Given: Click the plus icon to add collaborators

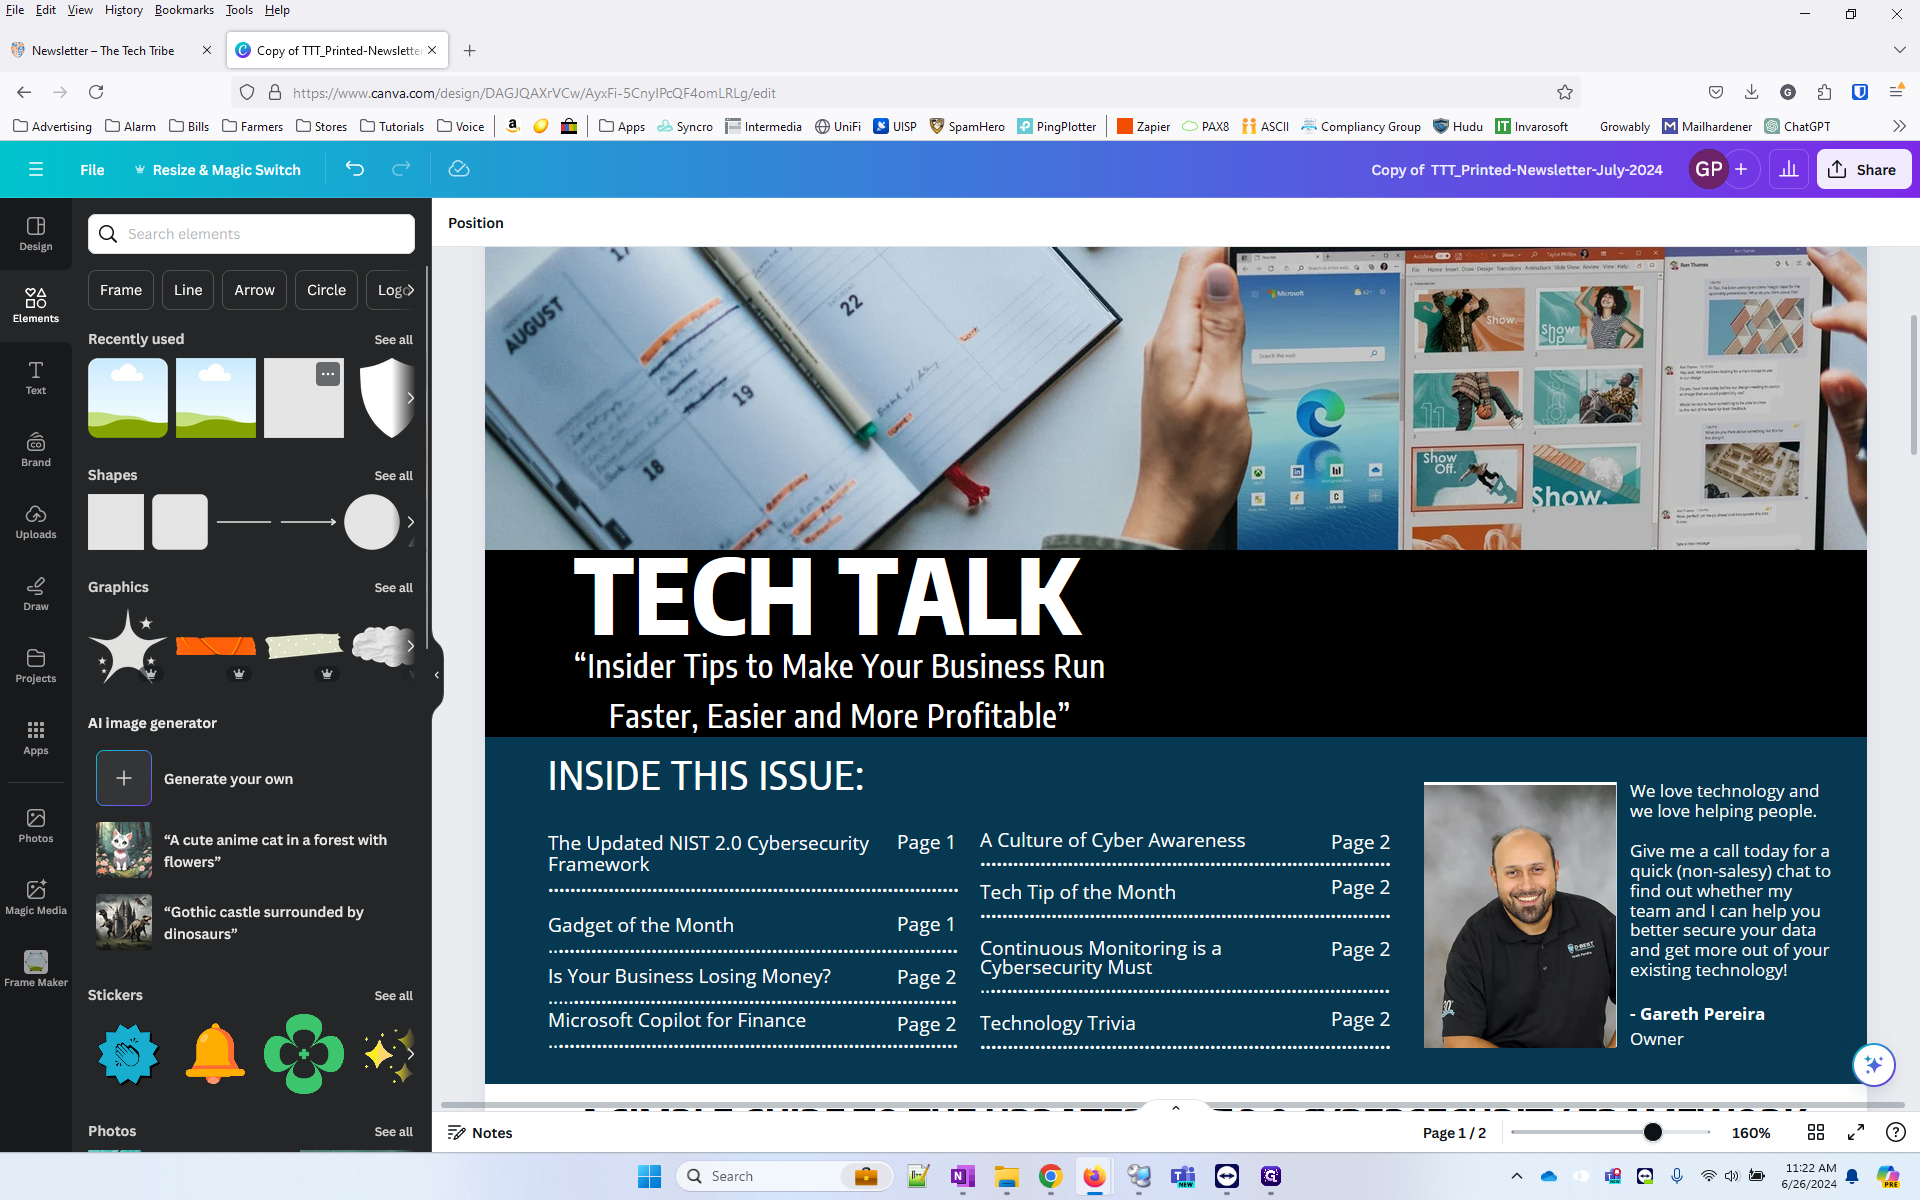Looking at the screenshot, I should tap(1741, 169).
